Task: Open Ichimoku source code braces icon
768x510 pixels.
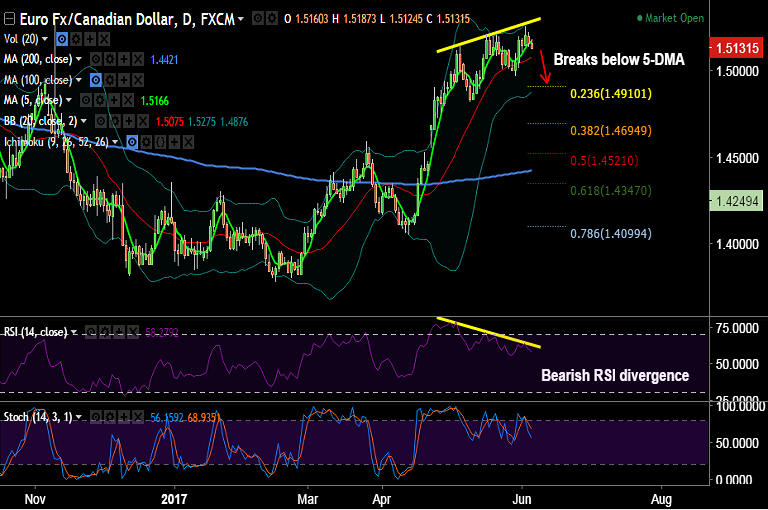Action: click(x=160, y=142)
